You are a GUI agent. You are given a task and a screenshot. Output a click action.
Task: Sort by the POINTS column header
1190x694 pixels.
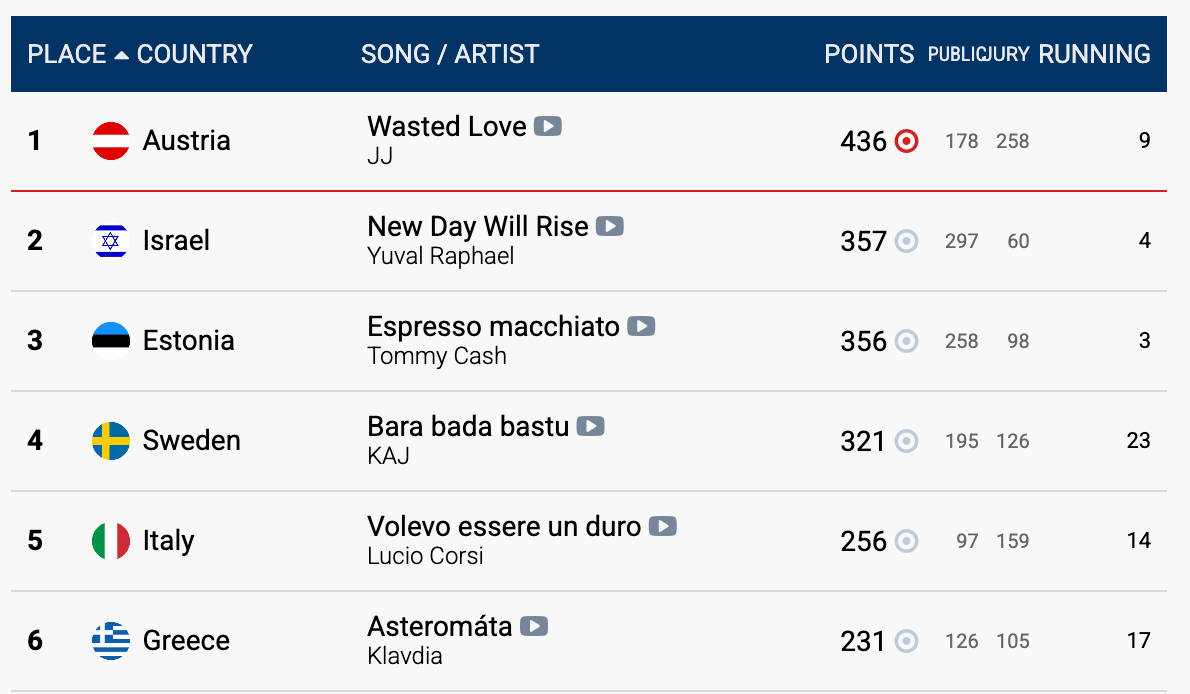coord(869,54)
